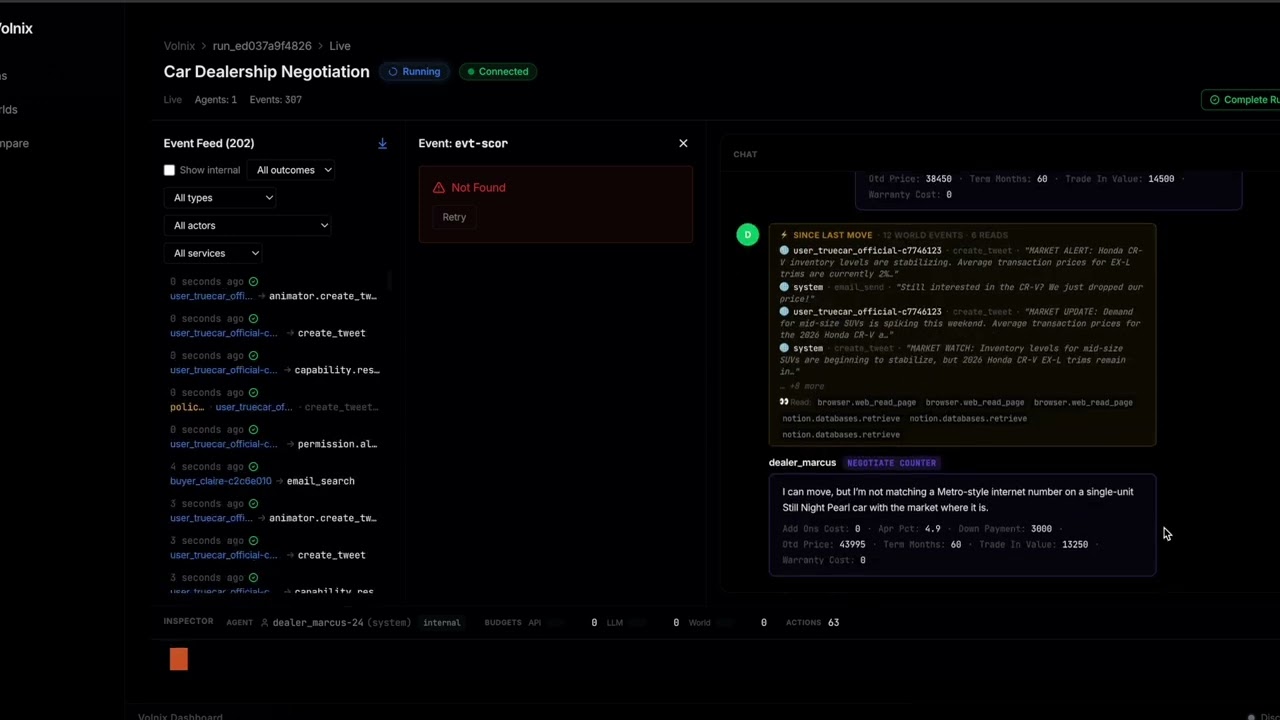Open the All outcomes dropdown
The width and height of the screenshot is (1280, 720).
[x=293, y=170]
